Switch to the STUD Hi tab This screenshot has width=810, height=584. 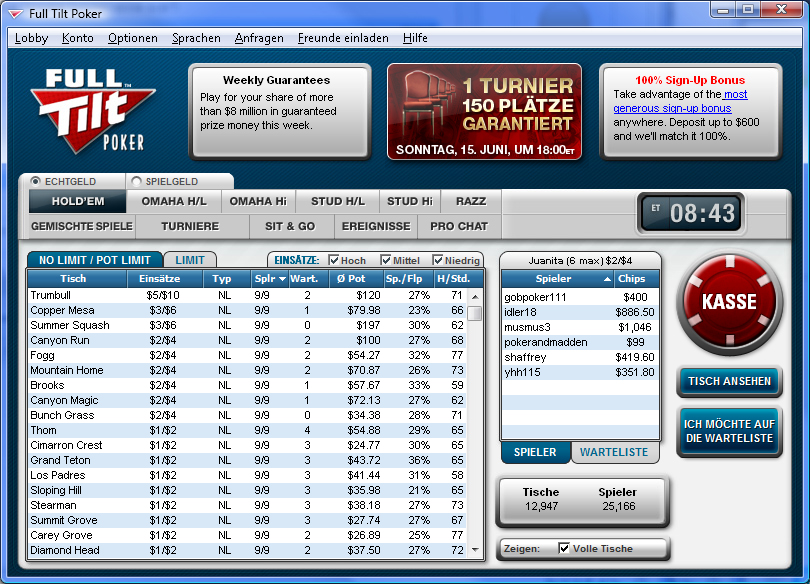click(410, 201)
